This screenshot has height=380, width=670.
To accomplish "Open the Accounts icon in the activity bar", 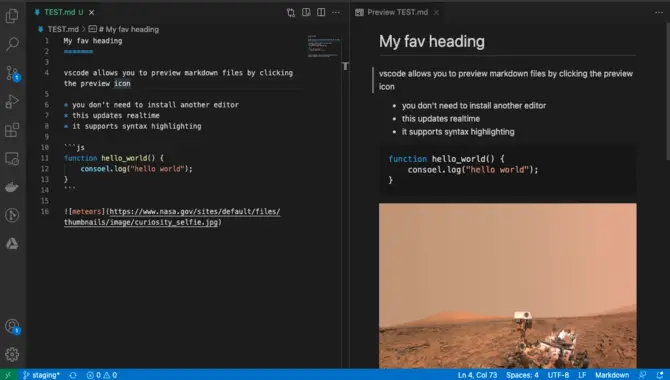I will click(12, 327).
